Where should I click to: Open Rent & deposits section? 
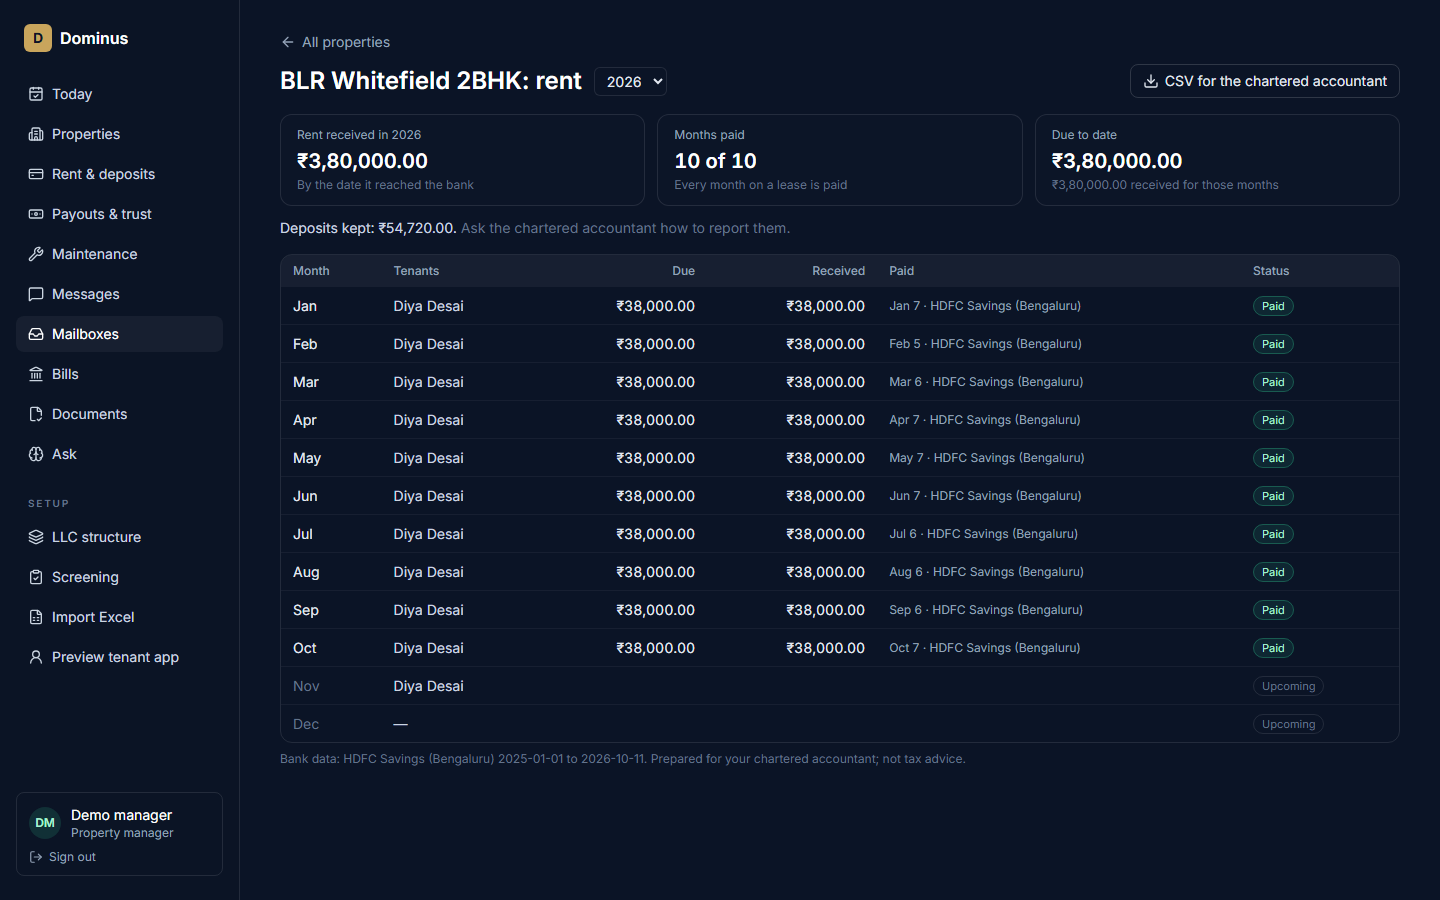click(119, 174)
